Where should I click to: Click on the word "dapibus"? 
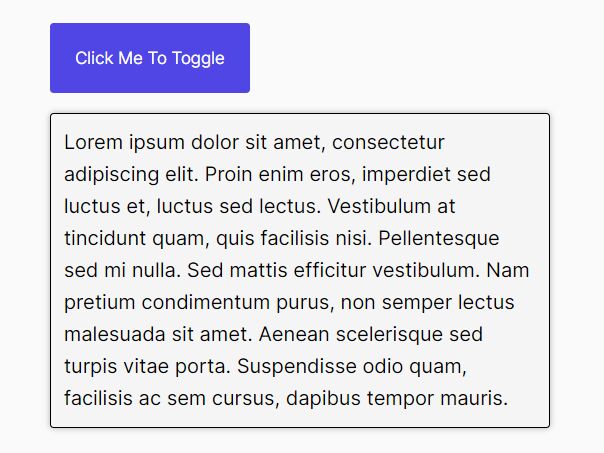323,398
